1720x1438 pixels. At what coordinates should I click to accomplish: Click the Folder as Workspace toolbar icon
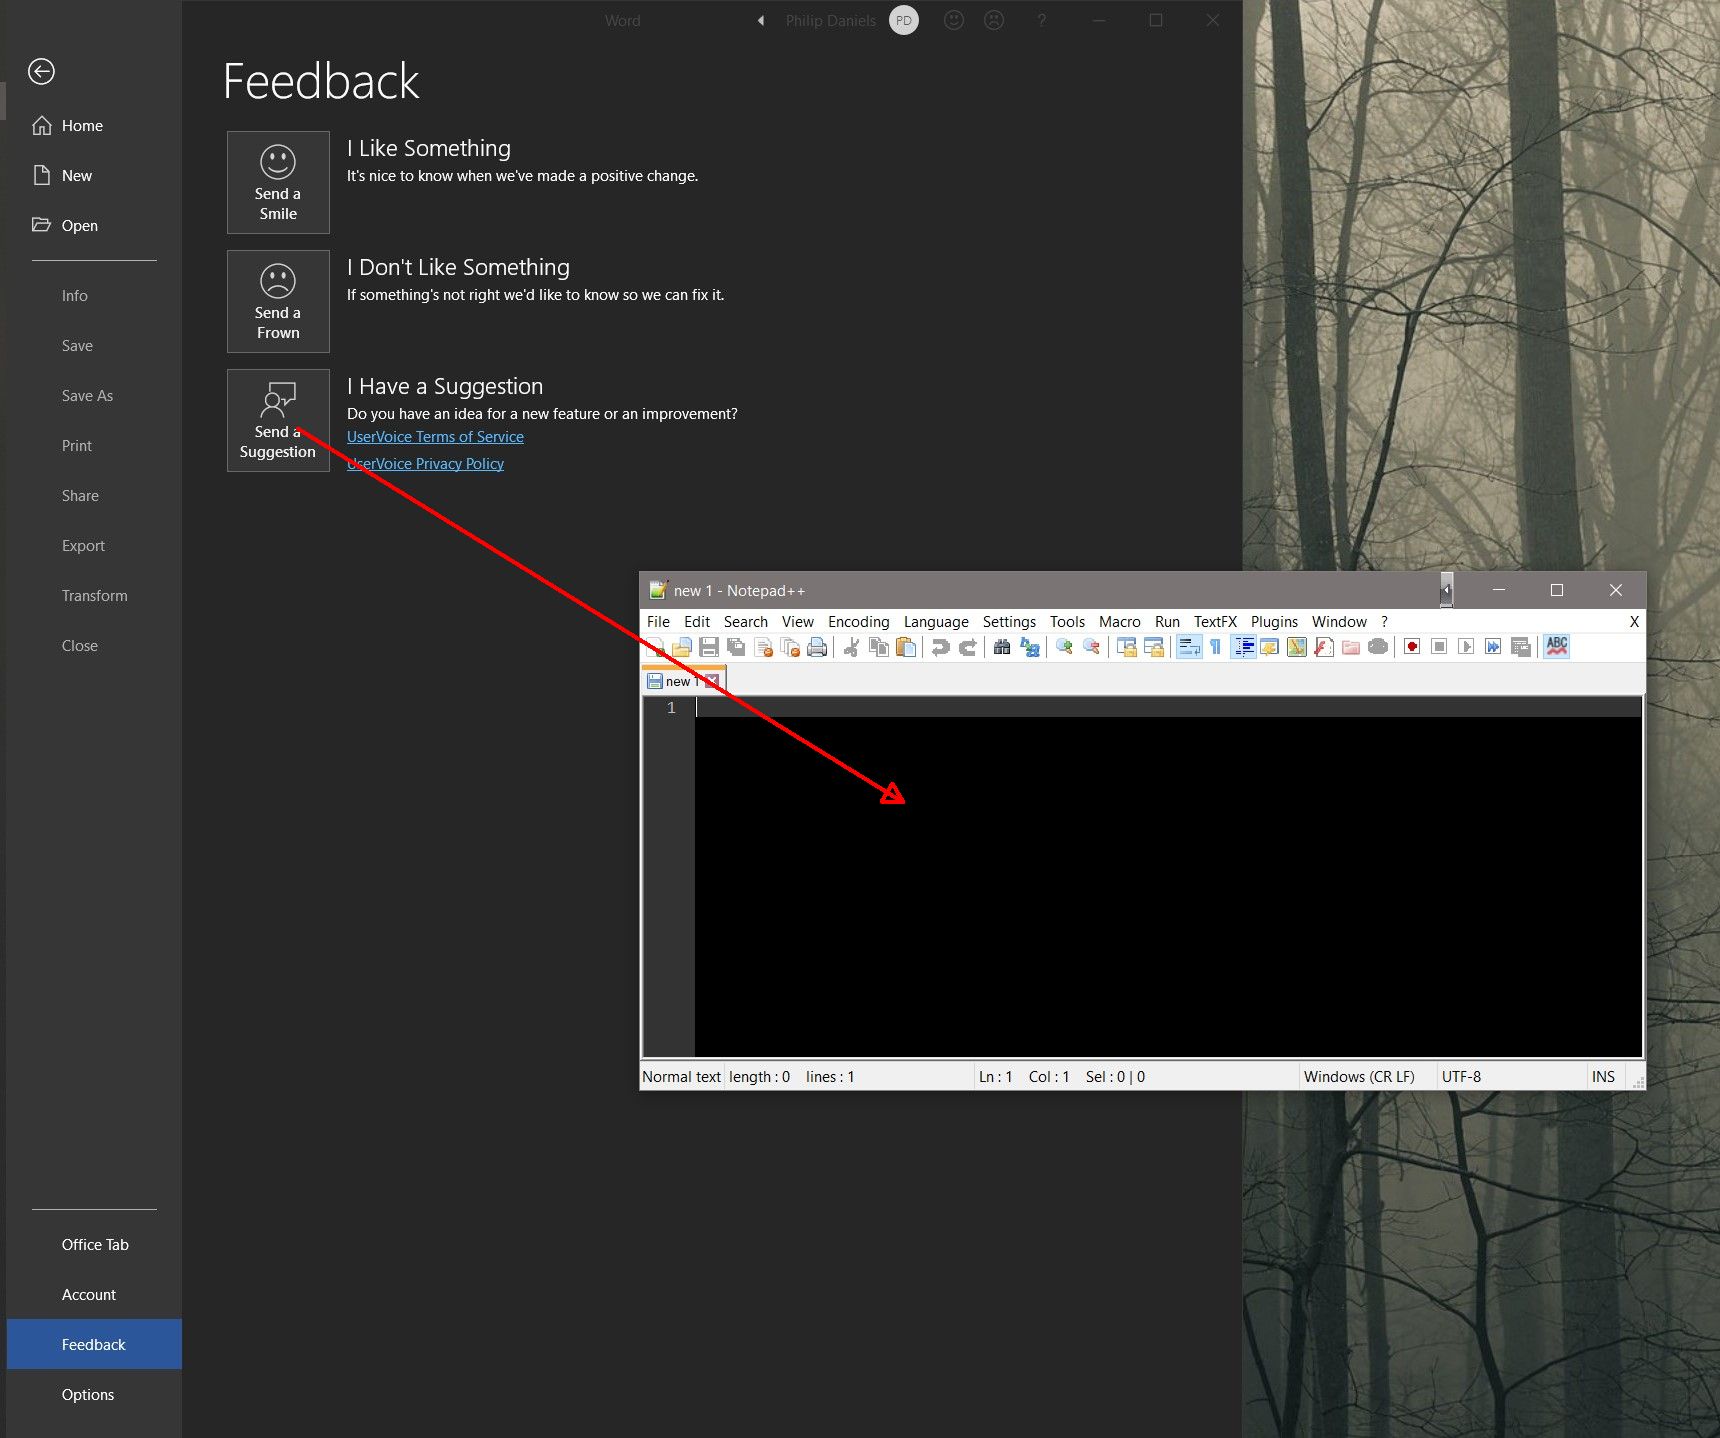coord(1351,647)
